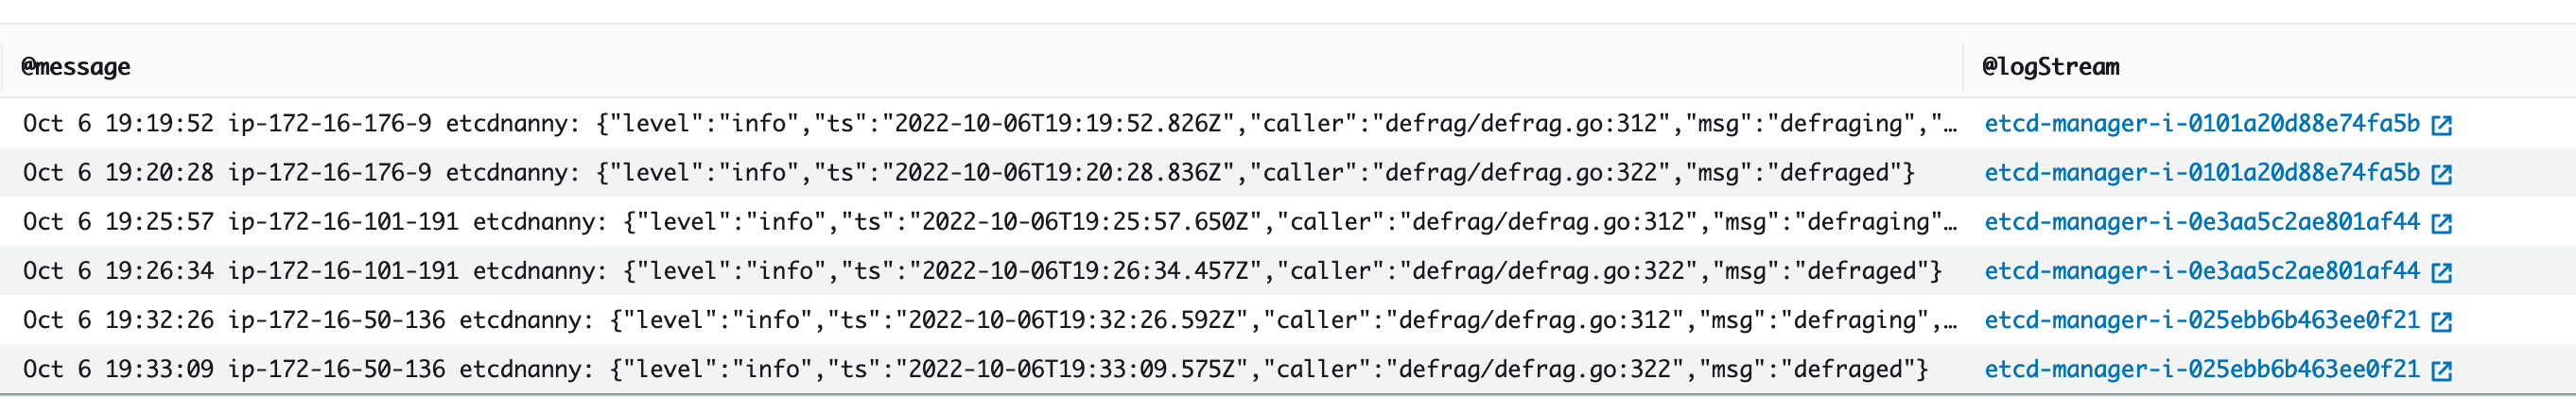Image resolution: width=2576 pixels, height=397 pixels.
Task: Follow etcd-manager-i-0e3aa5c2ae801af44 link in 19:25:57 row
Action: (x=2201, y=222)
